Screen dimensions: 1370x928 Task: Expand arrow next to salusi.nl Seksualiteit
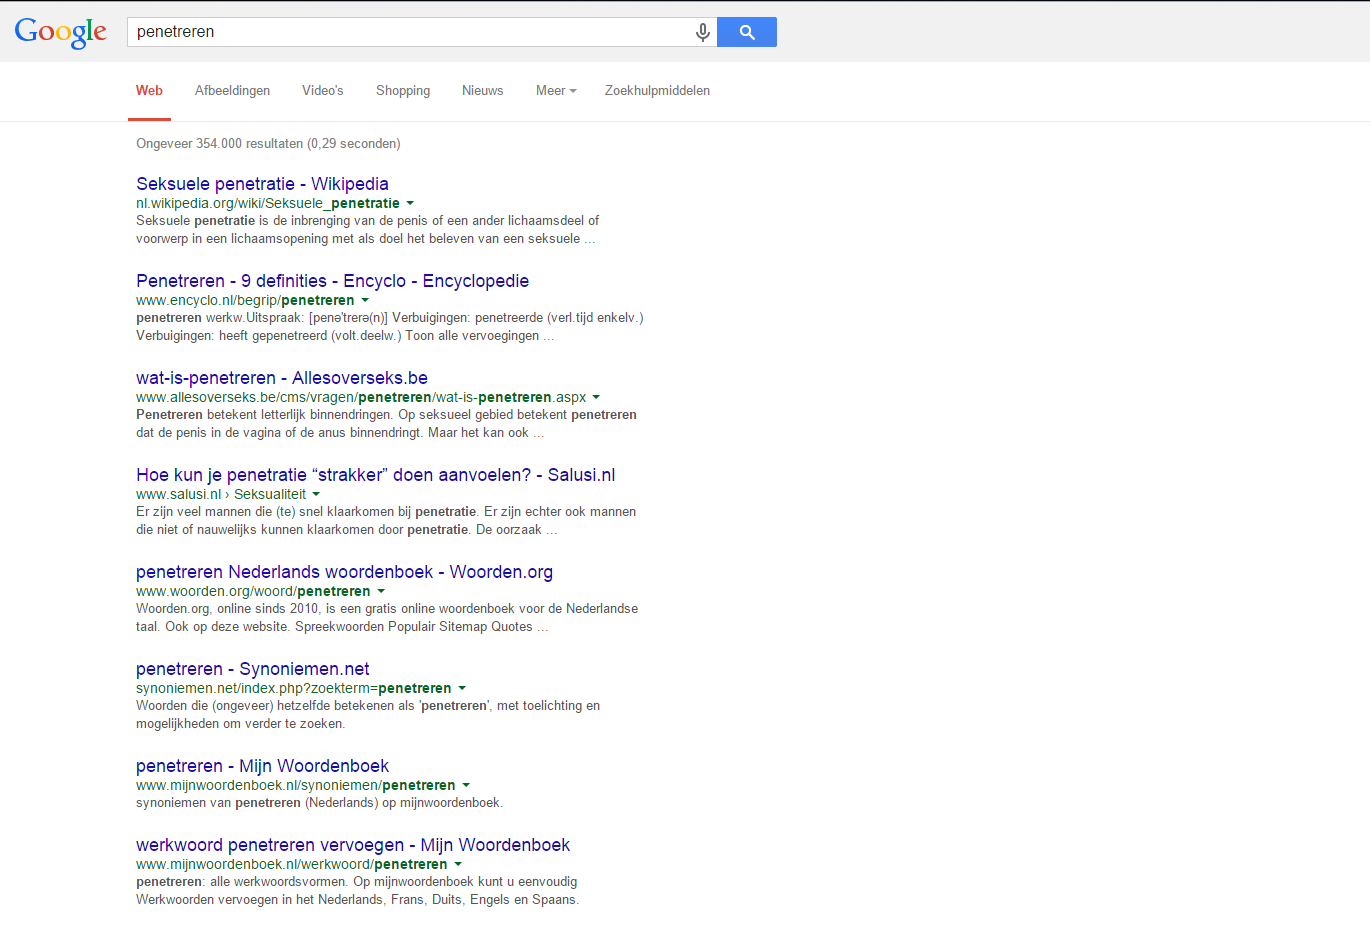[x=316, y=494]
